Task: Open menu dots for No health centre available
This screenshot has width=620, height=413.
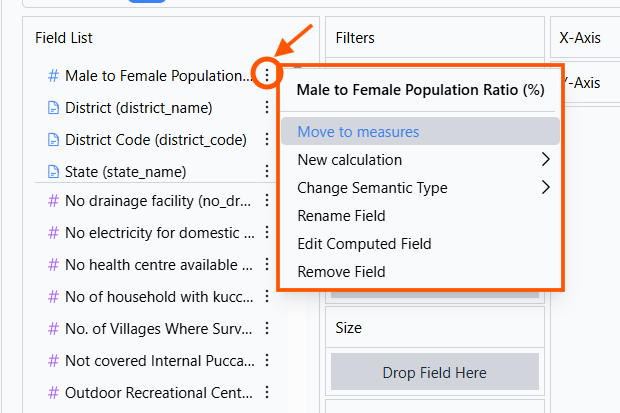Action: click(x=266, y=265)
